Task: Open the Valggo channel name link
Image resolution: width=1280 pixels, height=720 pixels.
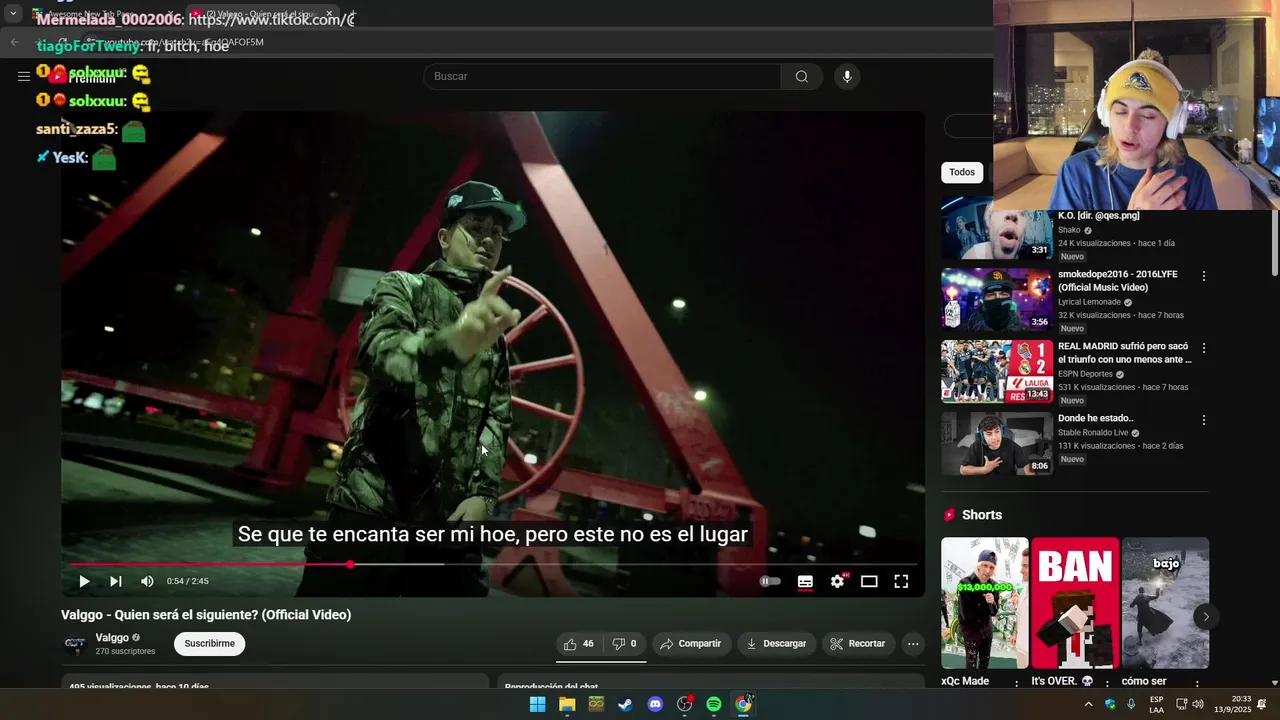Action: [112, 638]
